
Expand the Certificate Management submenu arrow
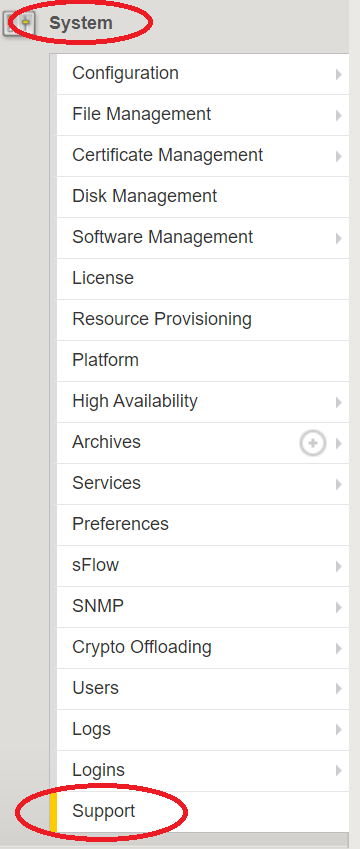click(x=338, y=156)
